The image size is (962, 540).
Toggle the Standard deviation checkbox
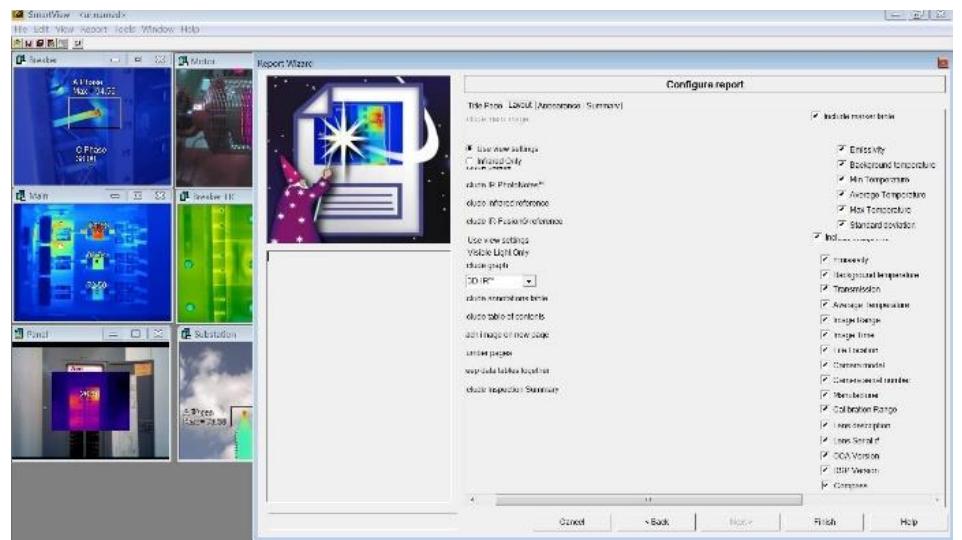(x=842, y=224)
